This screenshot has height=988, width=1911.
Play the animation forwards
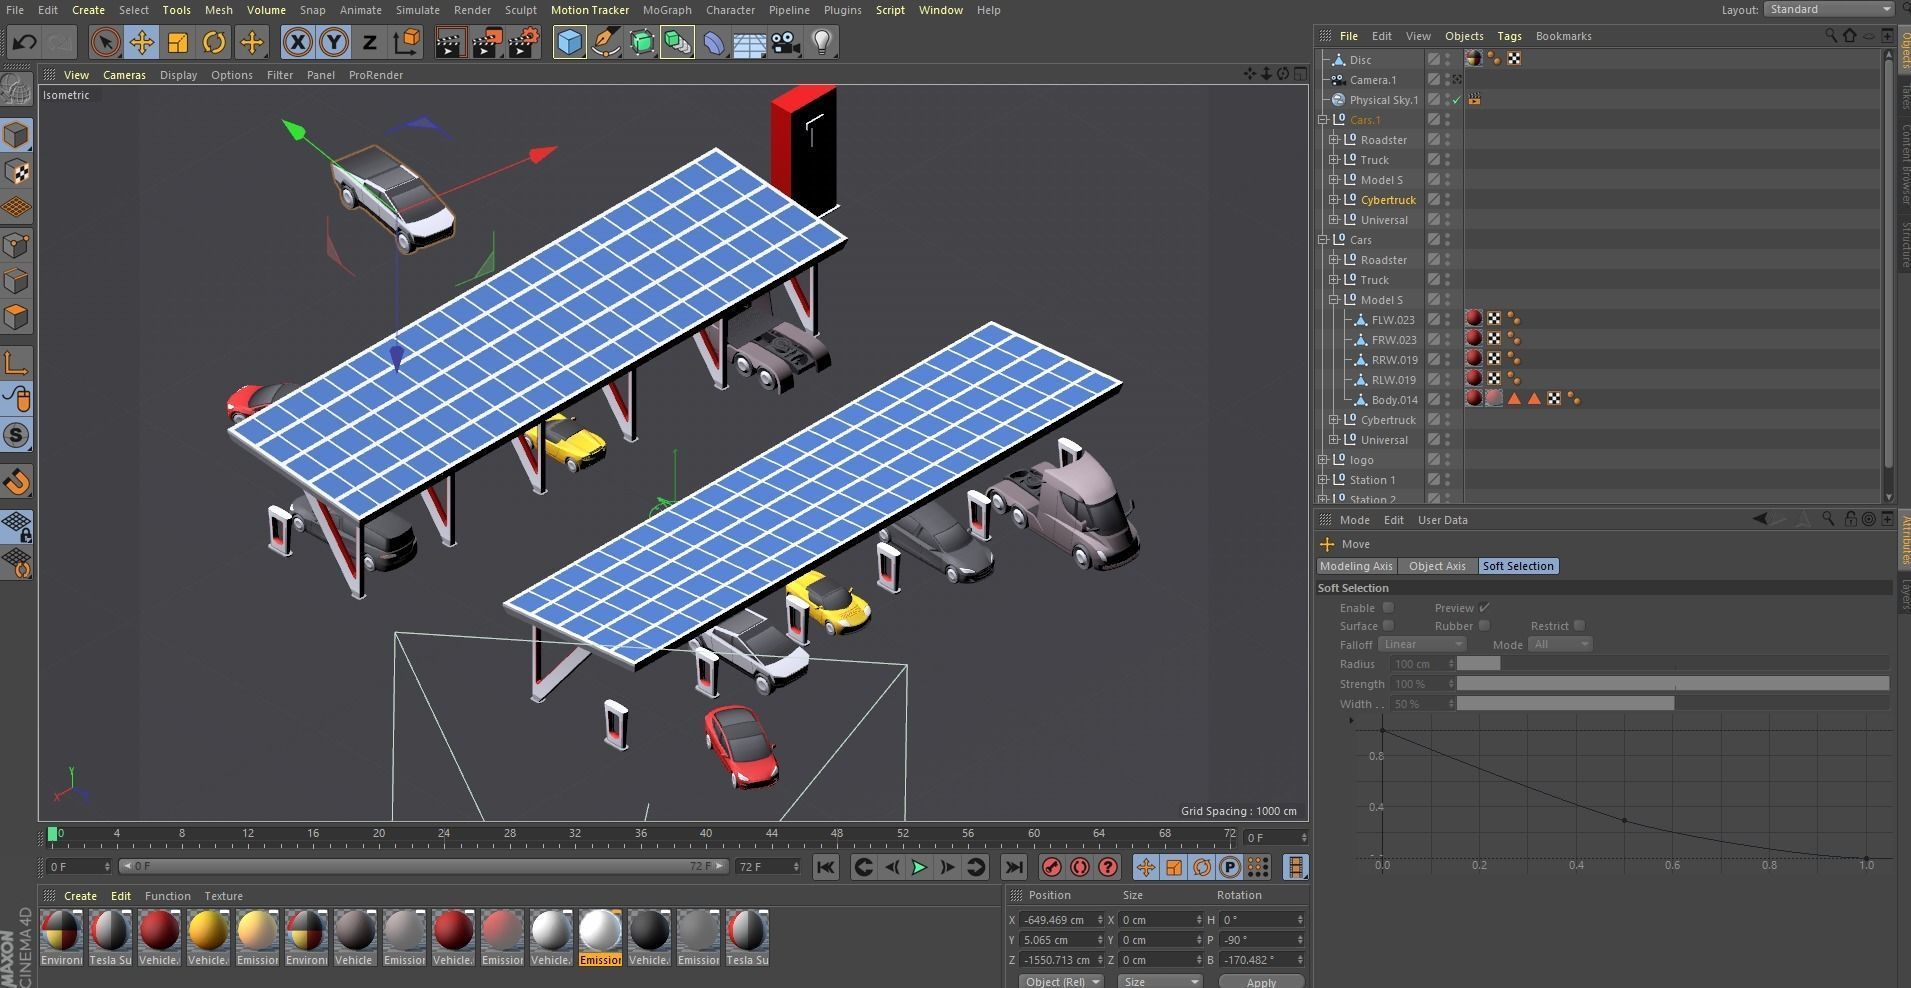[919, 867]
